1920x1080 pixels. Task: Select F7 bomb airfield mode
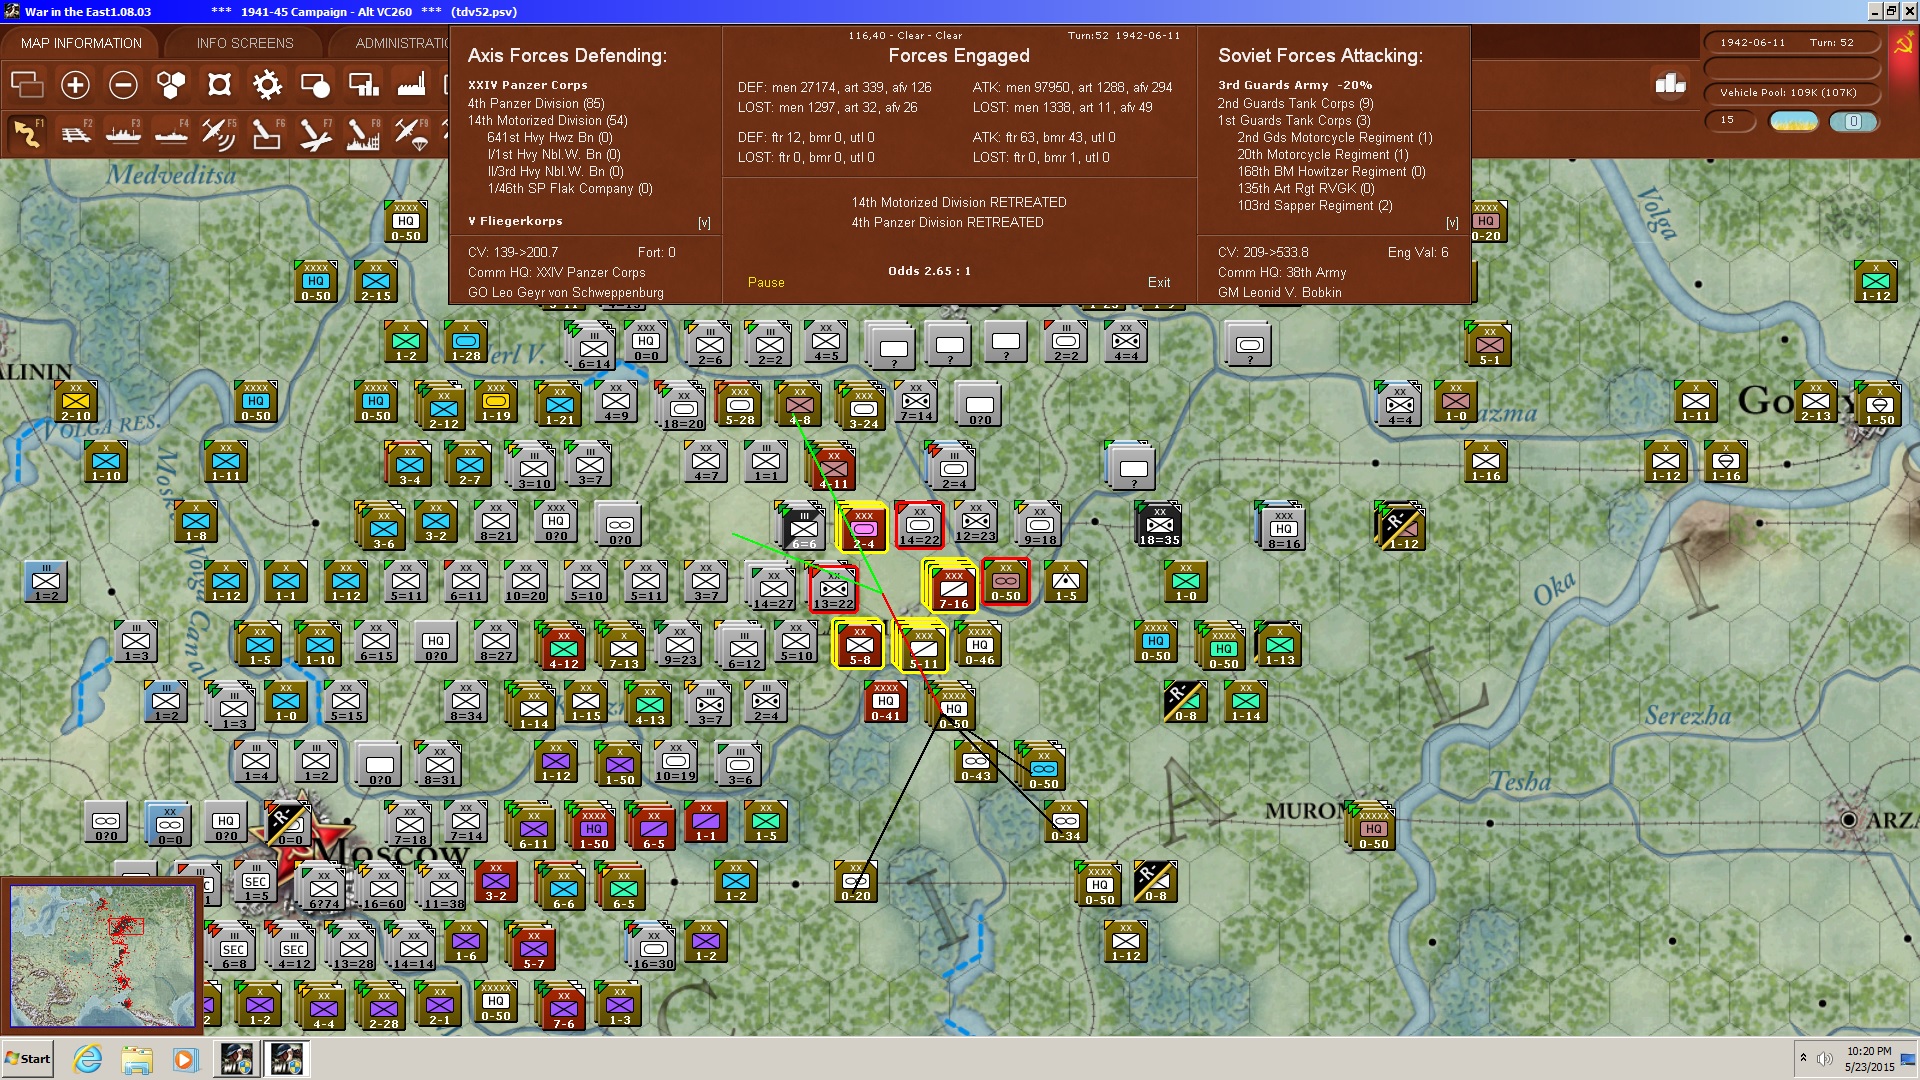coord(315,133)
